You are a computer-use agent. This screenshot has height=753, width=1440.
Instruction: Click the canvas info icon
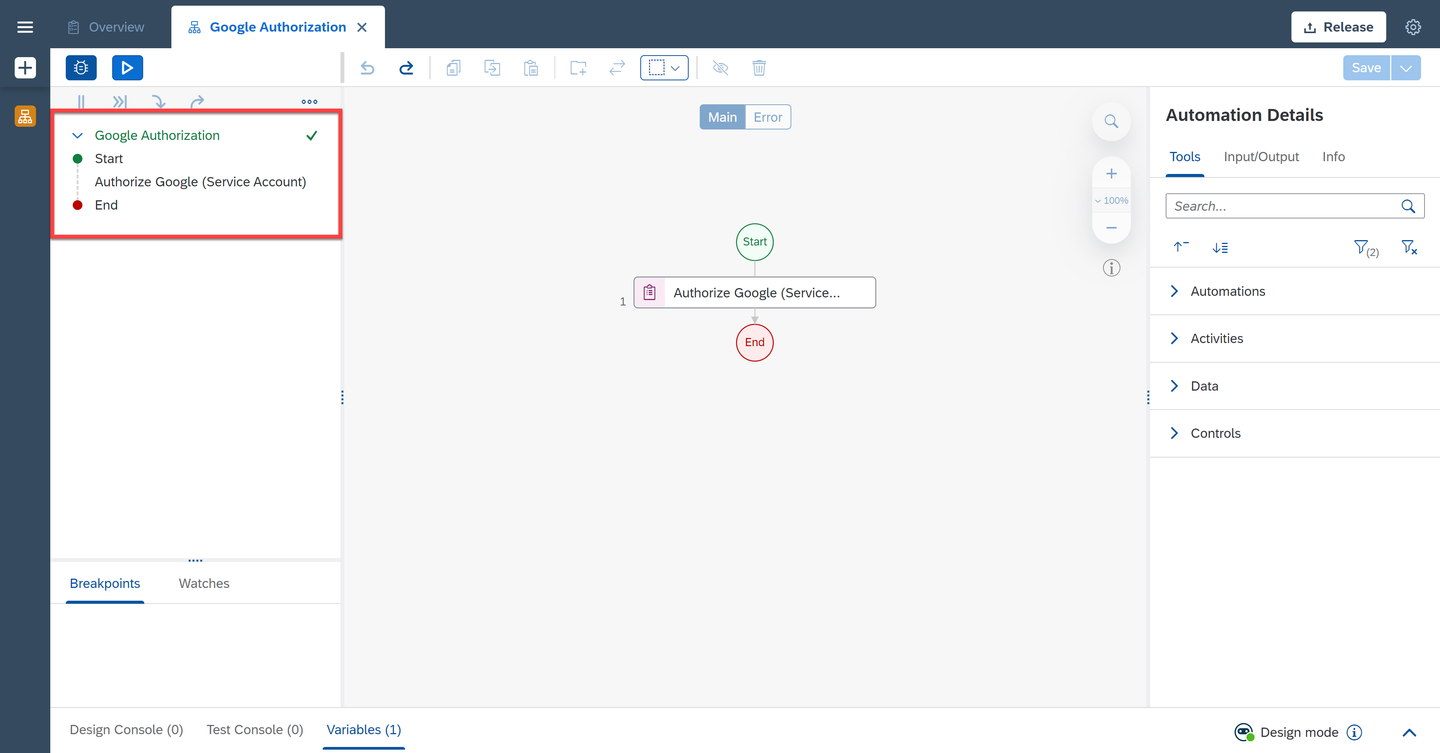[x=1111, y=268]
